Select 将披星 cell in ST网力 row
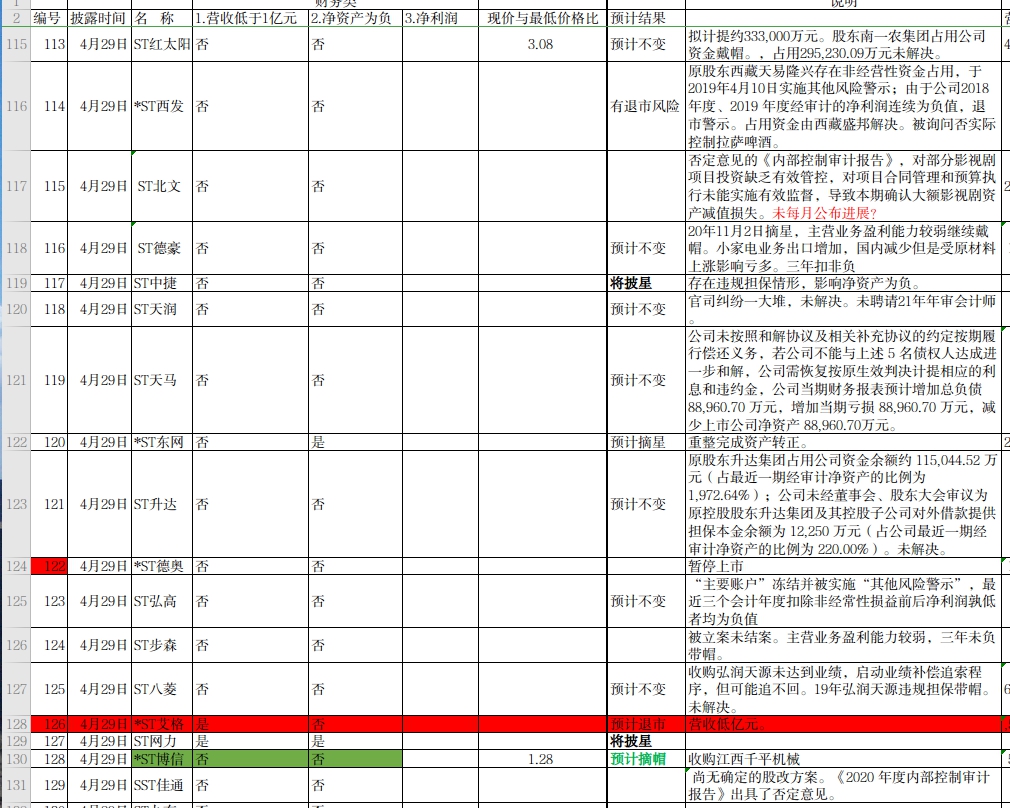 tap(646, 741)
